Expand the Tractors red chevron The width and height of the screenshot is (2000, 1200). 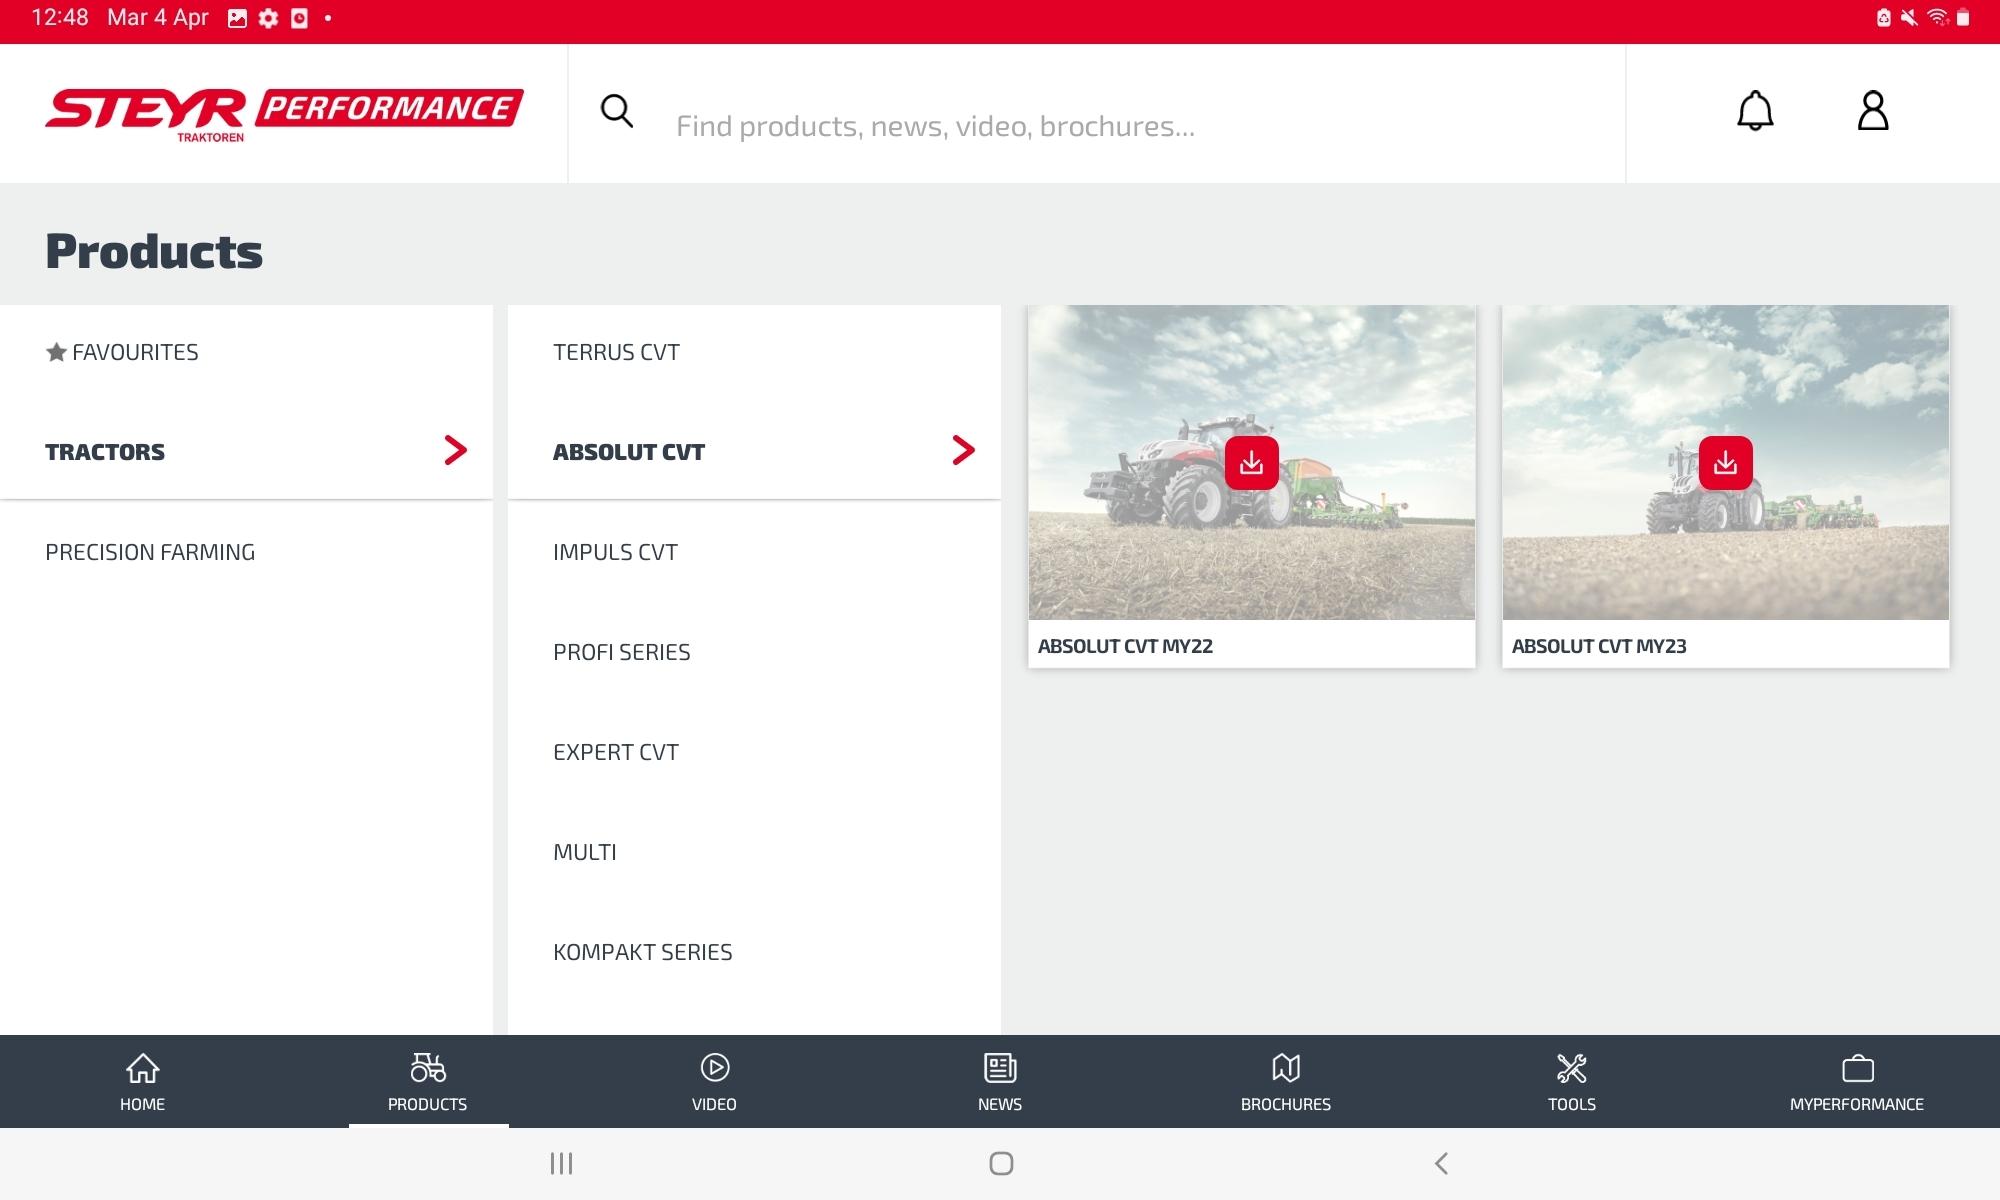(455, 450)
